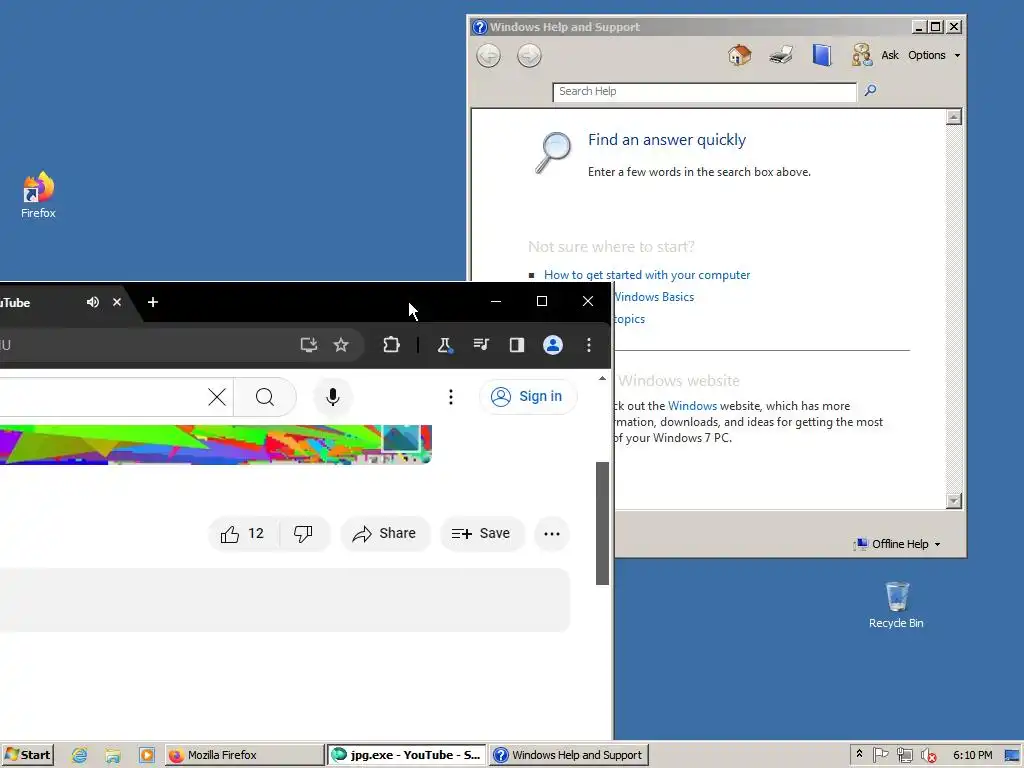
Task: Select the Recycle Bin desktop icon
Action: [896, 605]
